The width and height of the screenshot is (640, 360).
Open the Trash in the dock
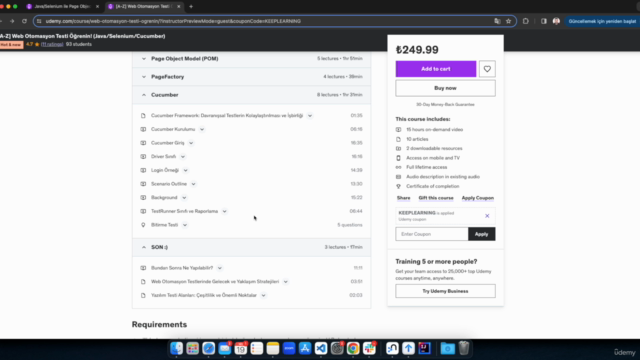click(464, 348)
